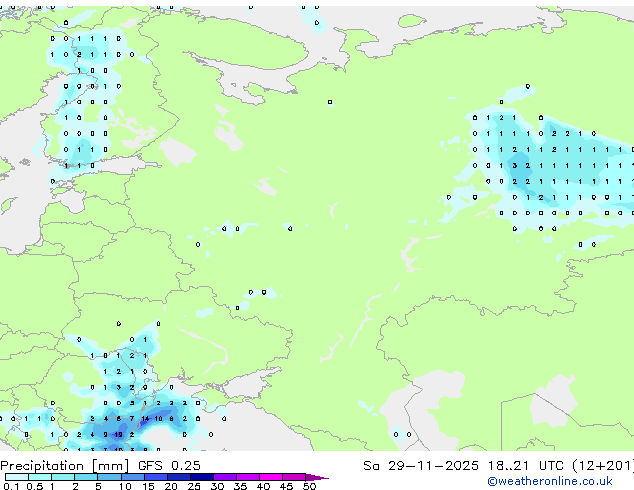Click the 1–2 mm legend swatch
This screenshot has height=490, width=634.
coord(63,477)
